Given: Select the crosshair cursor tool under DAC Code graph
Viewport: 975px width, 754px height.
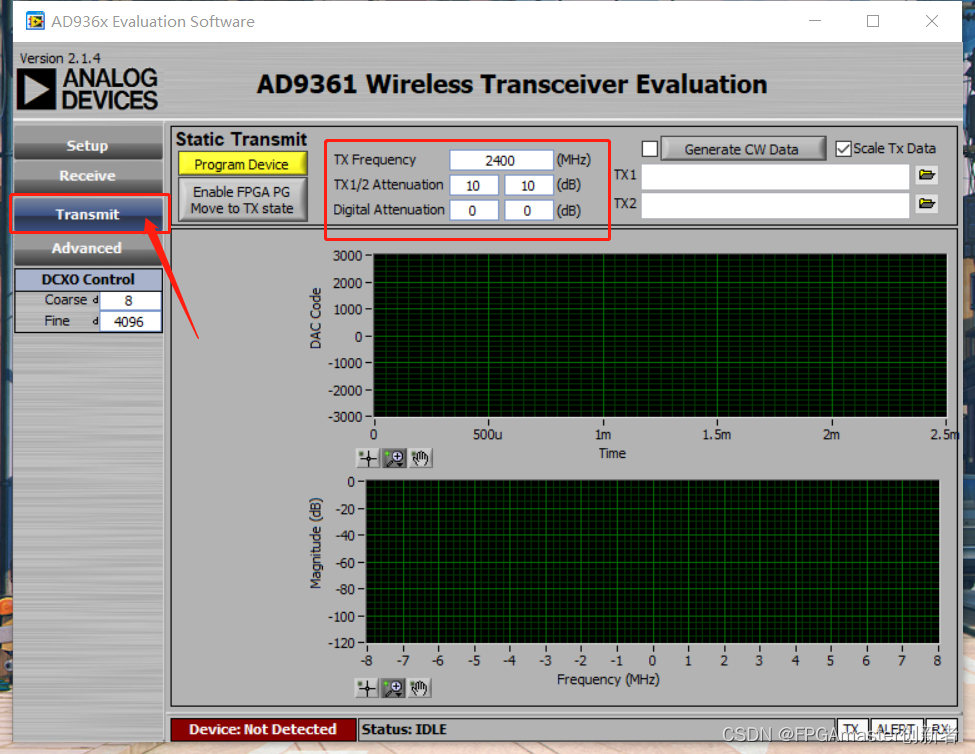Looking at the screenshot, I should pyautogui.click(x=368, y=459).
